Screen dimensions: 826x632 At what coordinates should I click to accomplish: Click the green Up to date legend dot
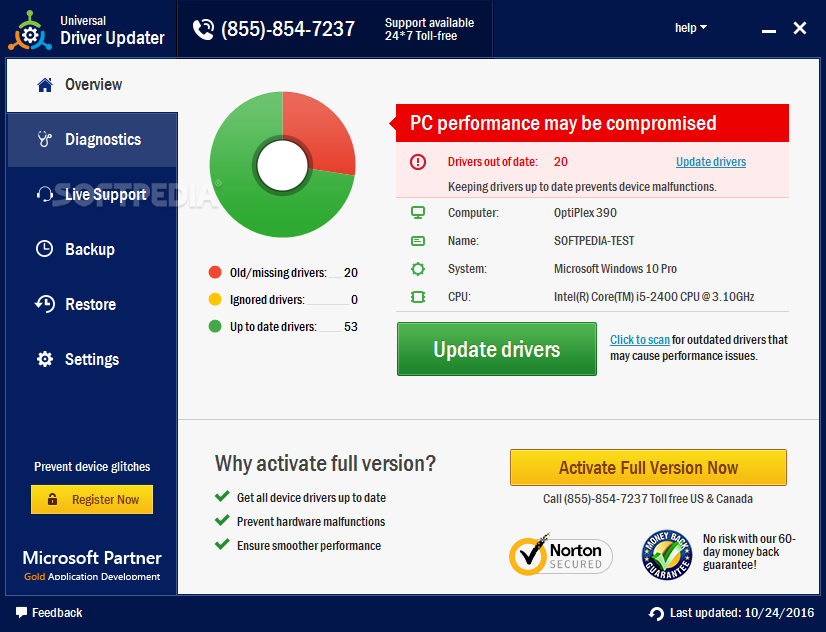pyautogui.click(x=215, y=326)
